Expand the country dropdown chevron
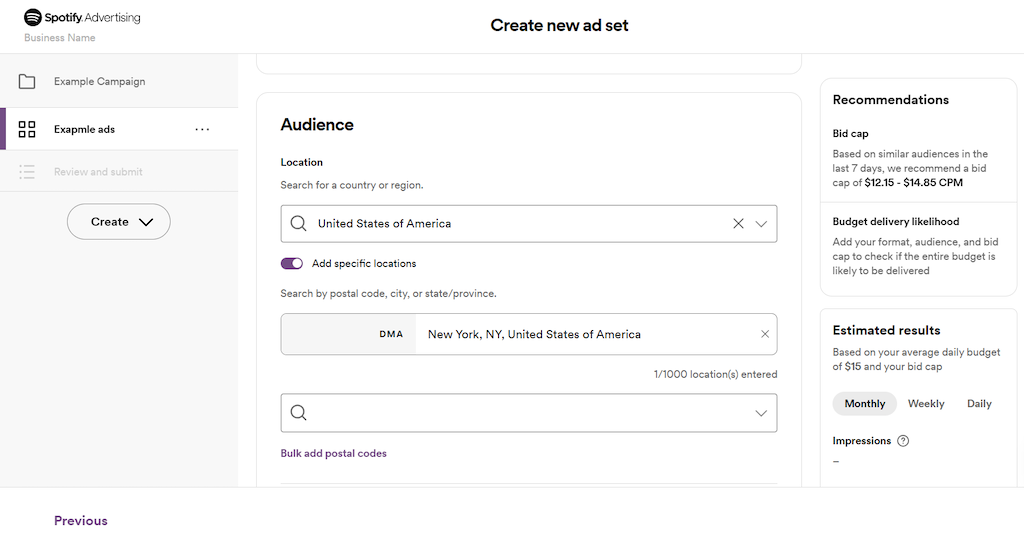Screen dimensions: 1024x545 (x=761, y=224)
